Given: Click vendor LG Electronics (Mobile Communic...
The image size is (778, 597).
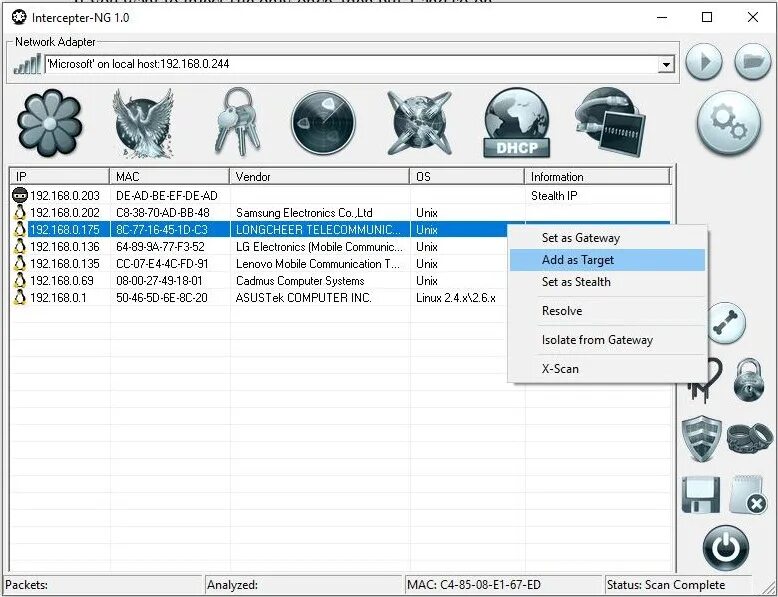Looking at the screenshot, I should (x=319, y=247).
